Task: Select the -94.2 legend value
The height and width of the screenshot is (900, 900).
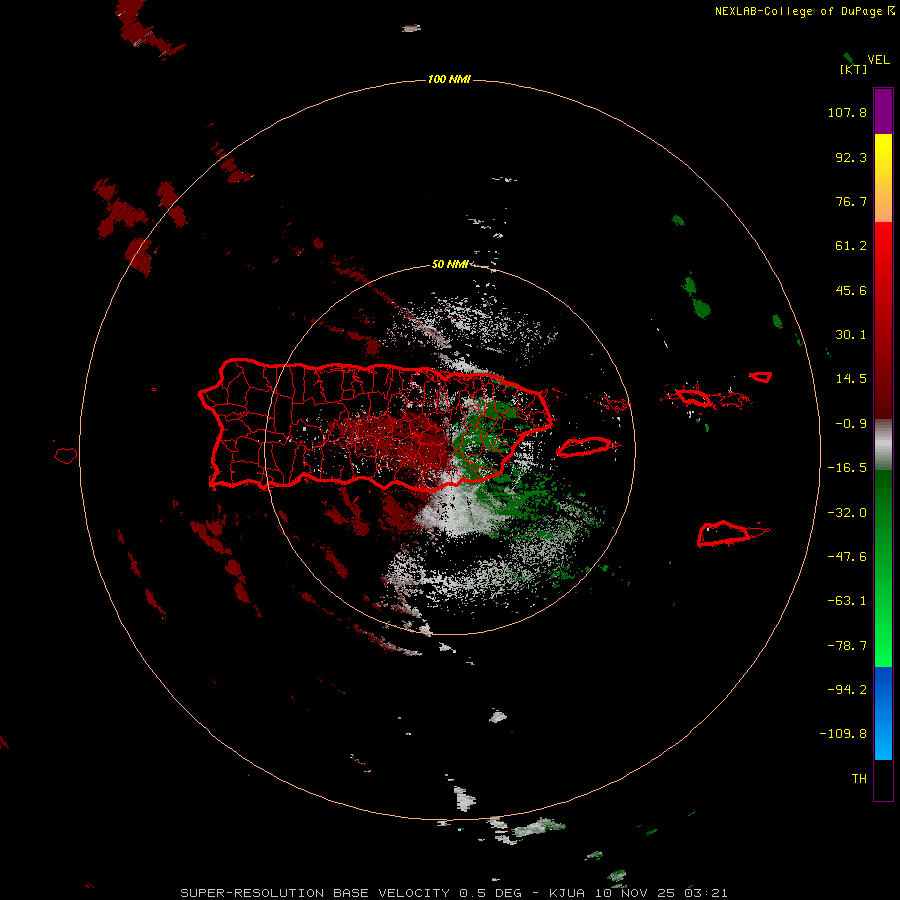Action: click(847, 690)
